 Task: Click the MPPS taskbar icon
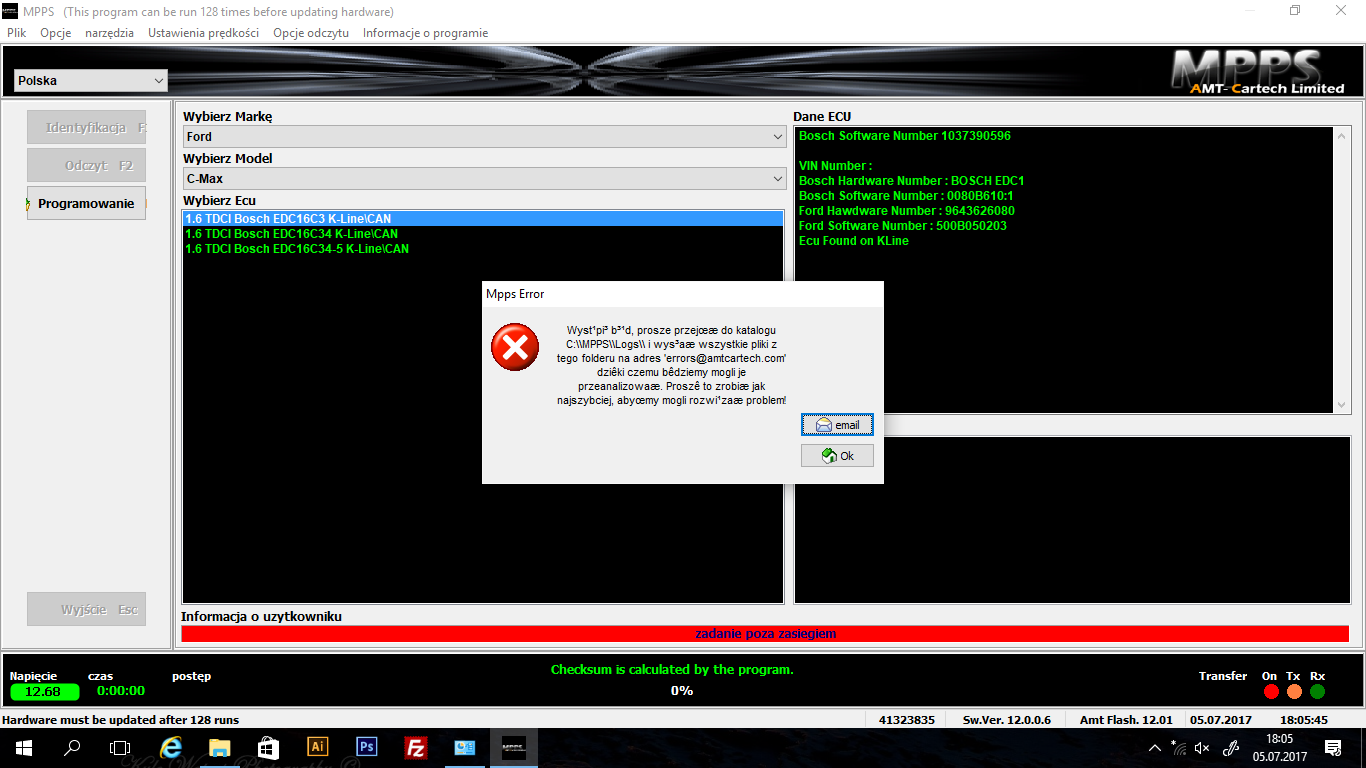click(x=513, y=747)
